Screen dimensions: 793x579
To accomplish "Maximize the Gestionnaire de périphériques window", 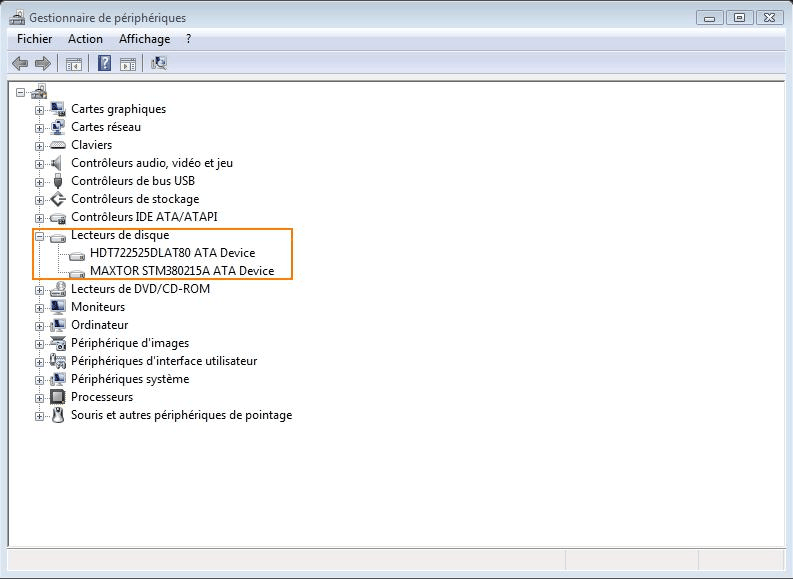I will click(739, 18).
